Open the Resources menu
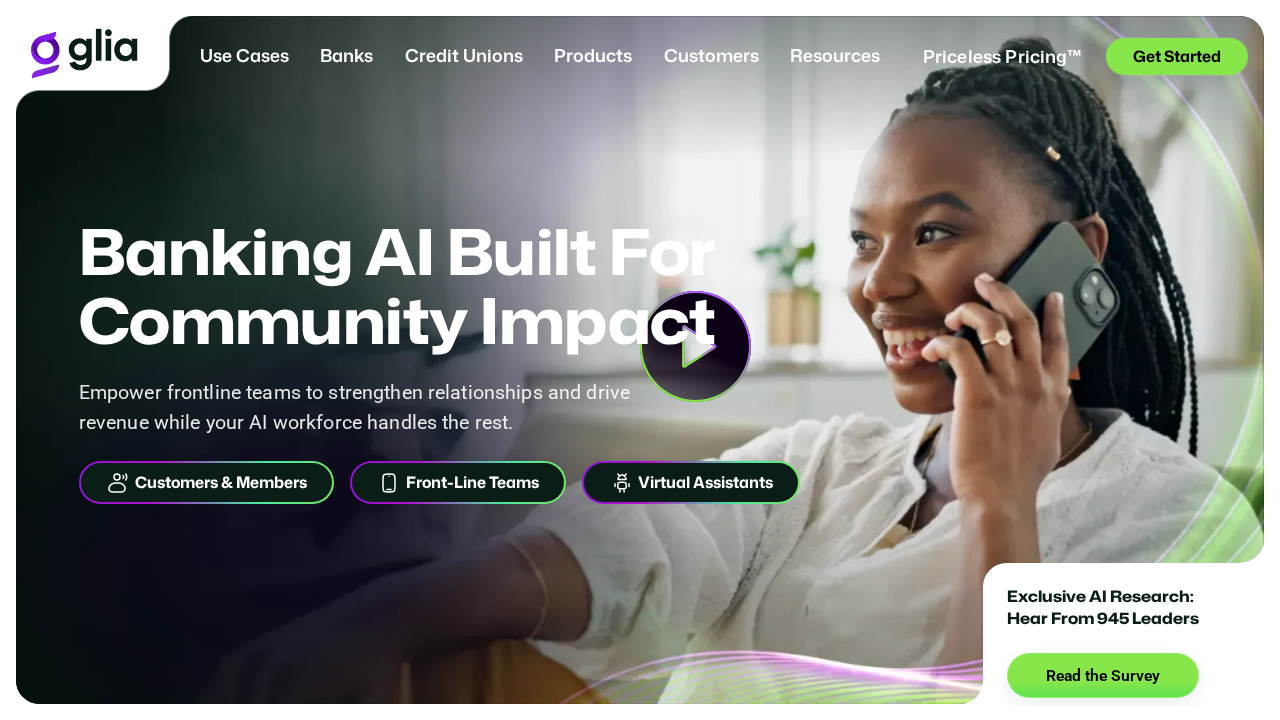The height and width of the screenshot is (720, 1280). coord(835,56)
